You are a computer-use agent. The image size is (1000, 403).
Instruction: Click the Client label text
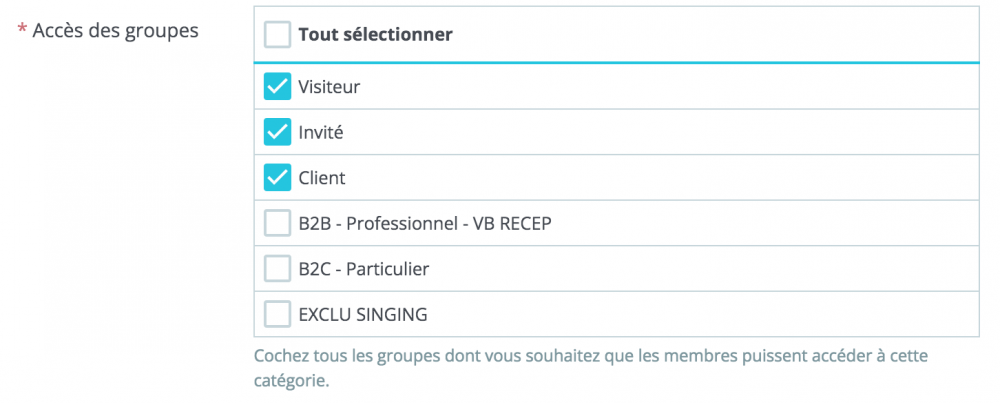point(322,178)
